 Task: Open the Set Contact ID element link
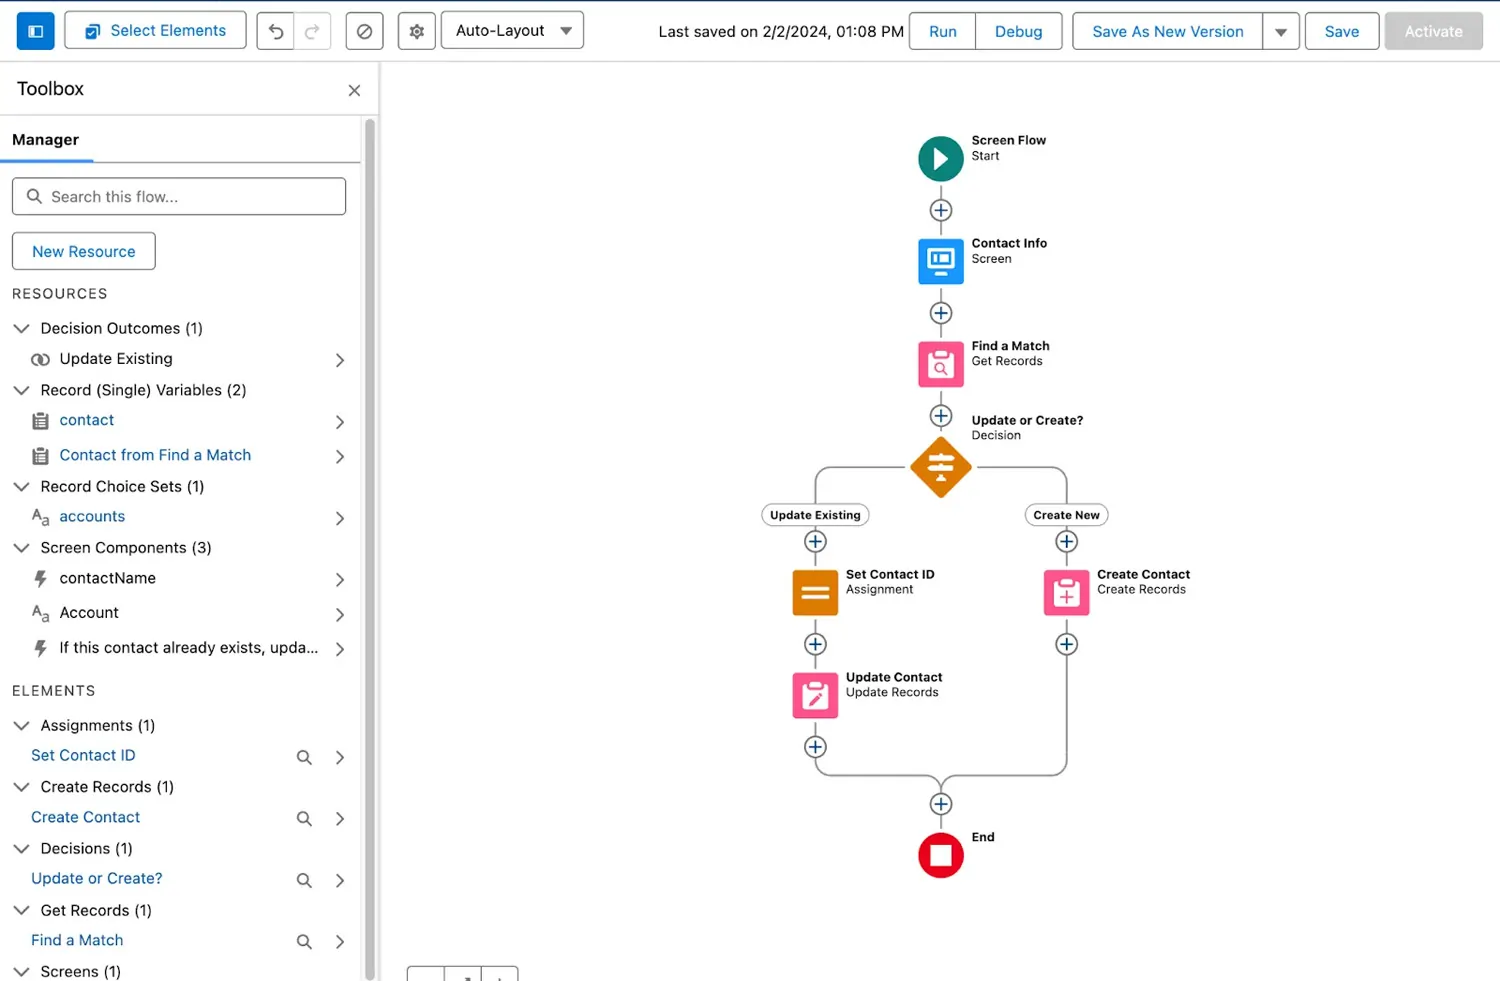click(83, 756)
